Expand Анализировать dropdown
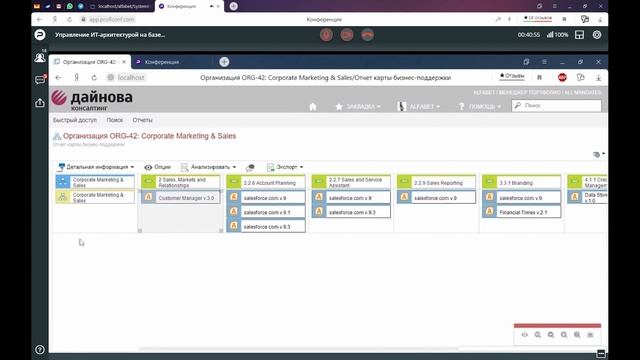The width and height of the screenshot is (640, 360). [x=209, y=167]
